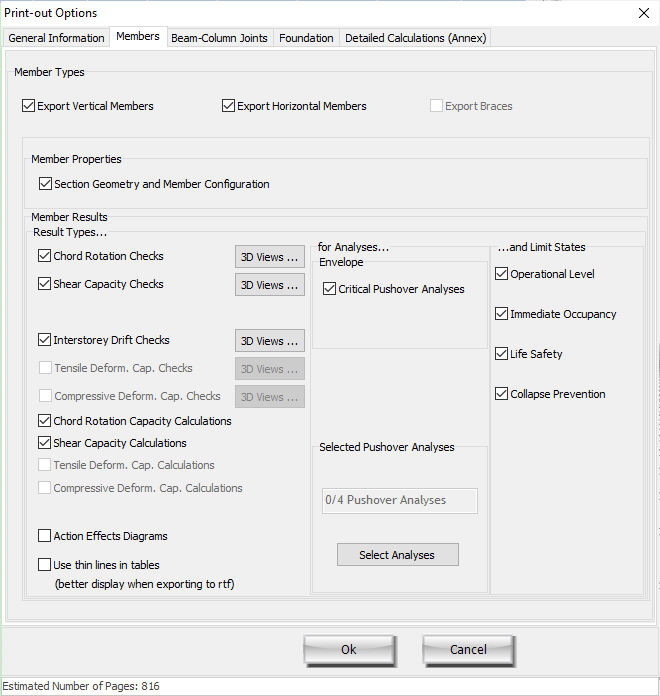Open 3D Views for Shear Capacity Checks
Image resolution: width=660 pixels, height=696 pixels.
tap(269, 285)
